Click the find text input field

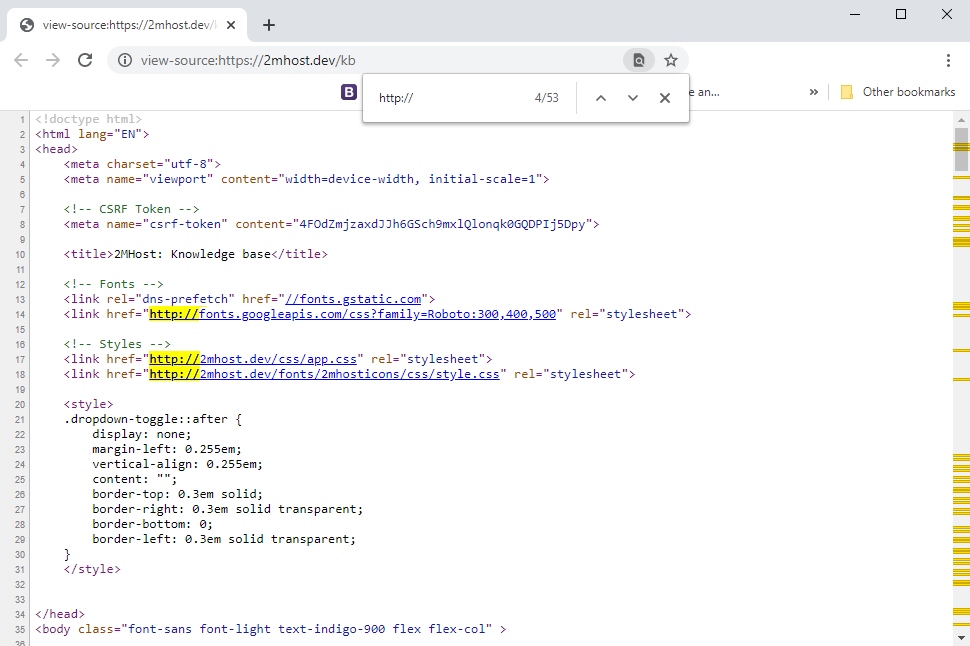[x=450, y=98]
